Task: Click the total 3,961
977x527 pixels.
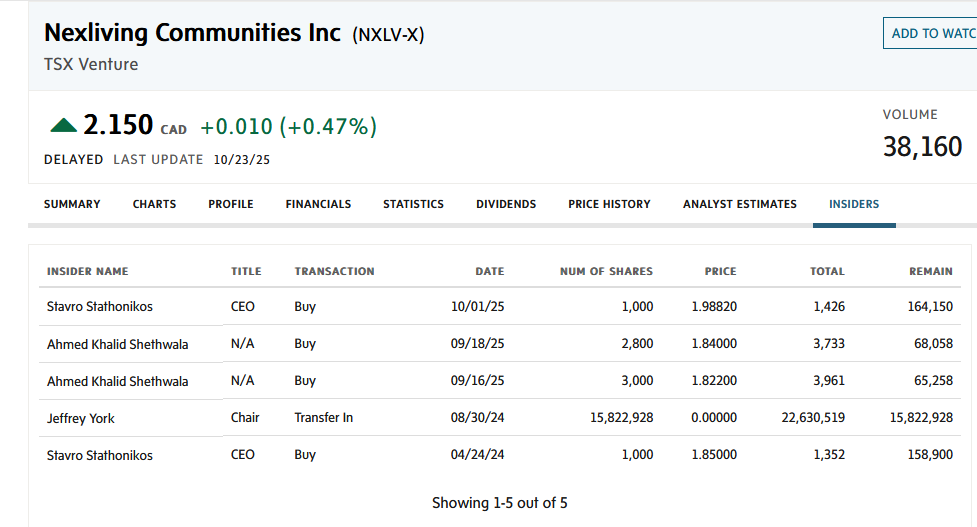Action: [829, 381]
